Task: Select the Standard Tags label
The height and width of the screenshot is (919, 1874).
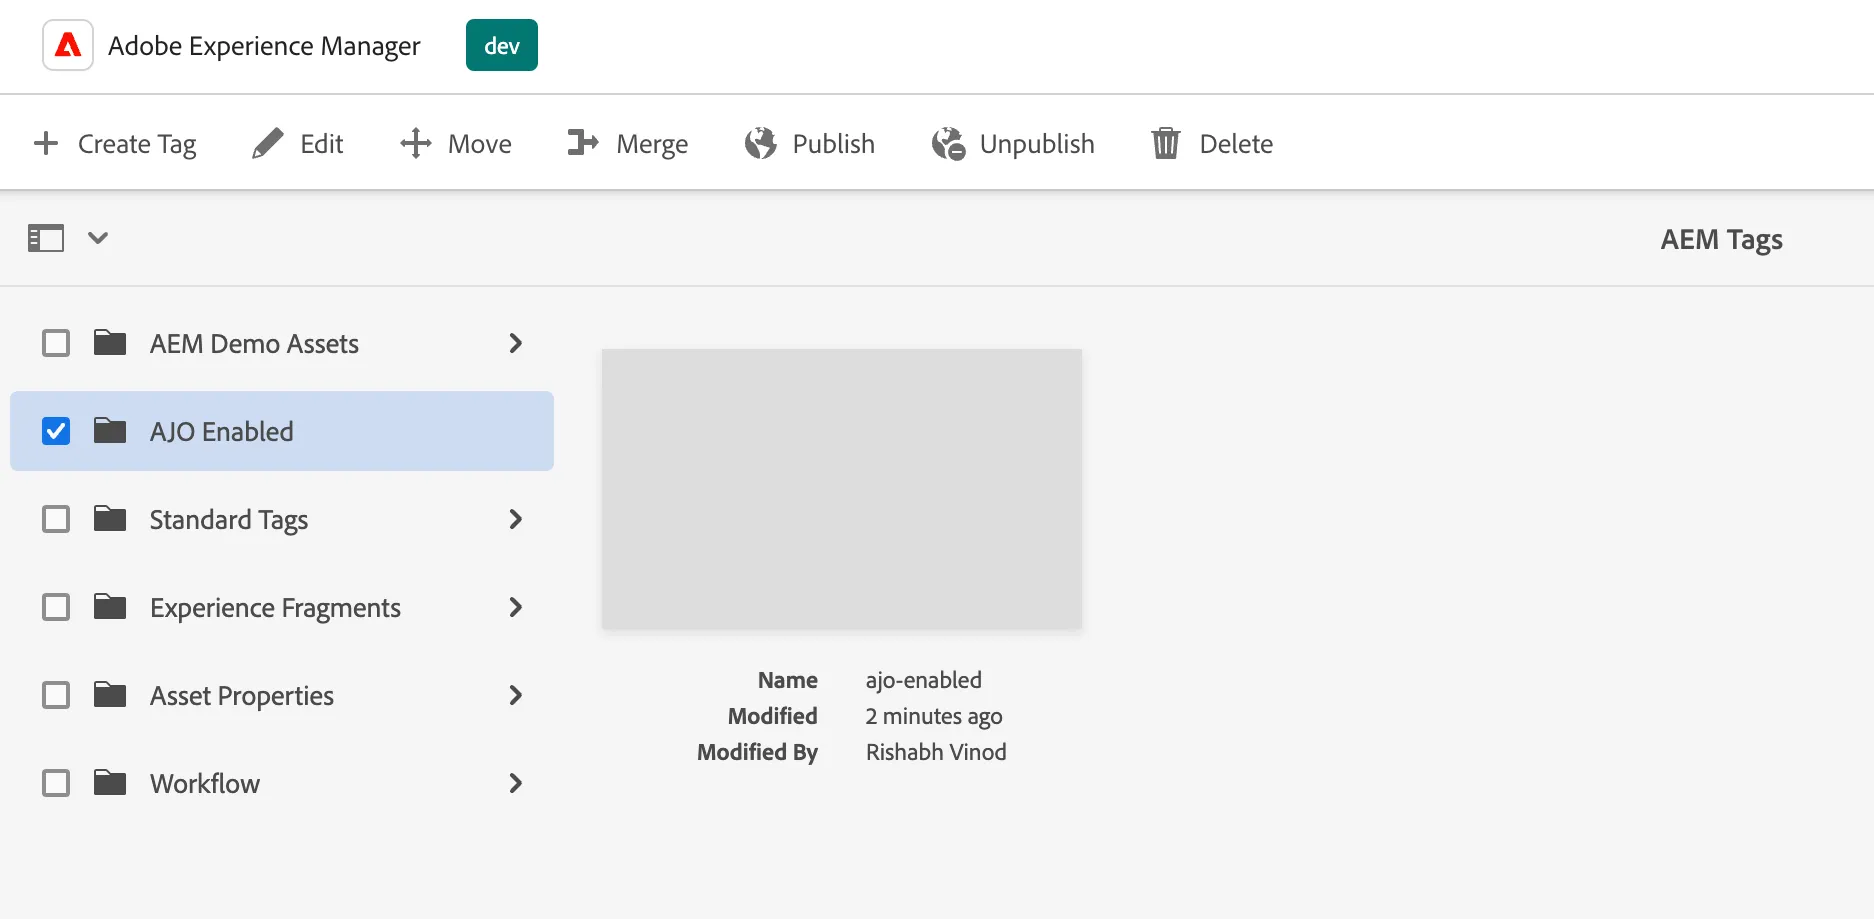Action: (229, 520)
